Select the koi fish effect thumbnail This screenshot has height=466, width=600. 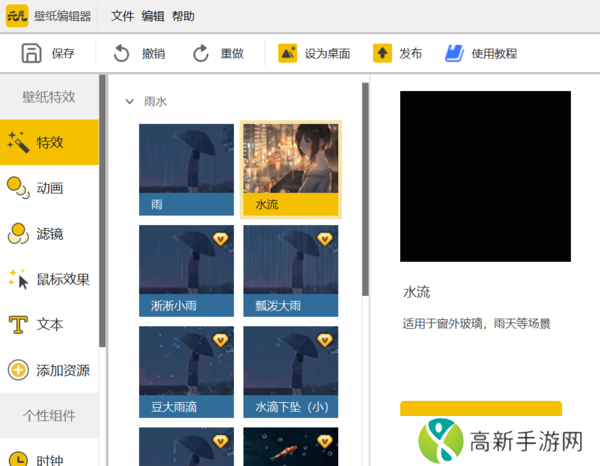[x=291, y=446]
